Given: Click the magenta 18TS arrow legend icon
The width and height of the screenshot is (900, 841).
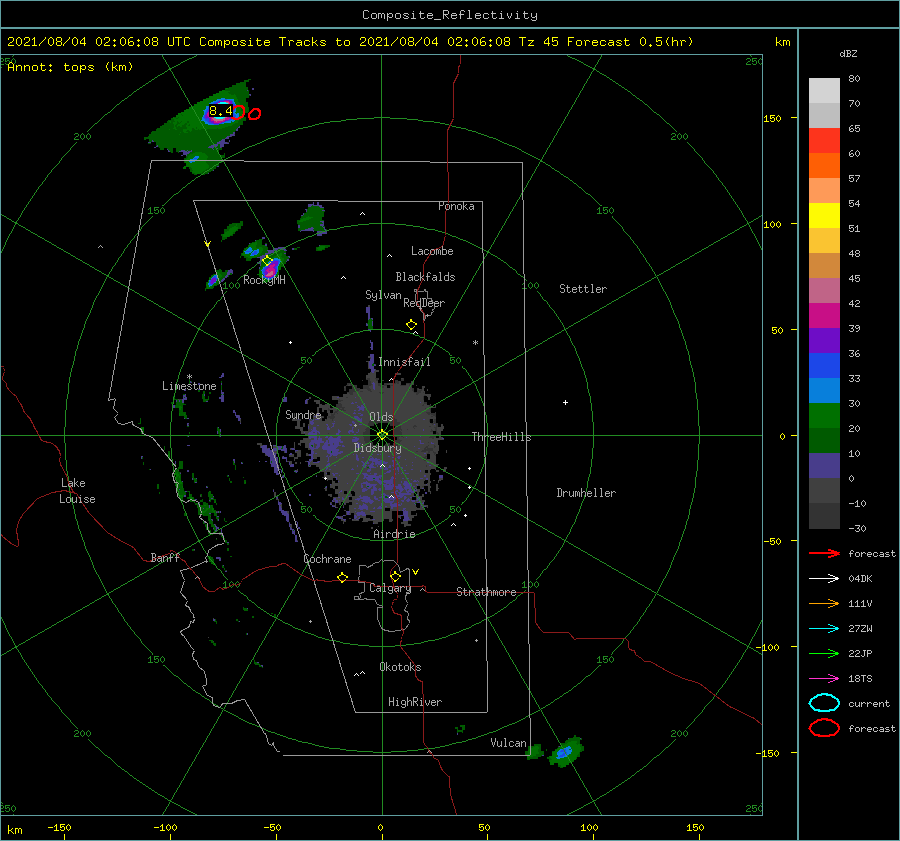Looking at the screenshot, I should pos(824,679).
